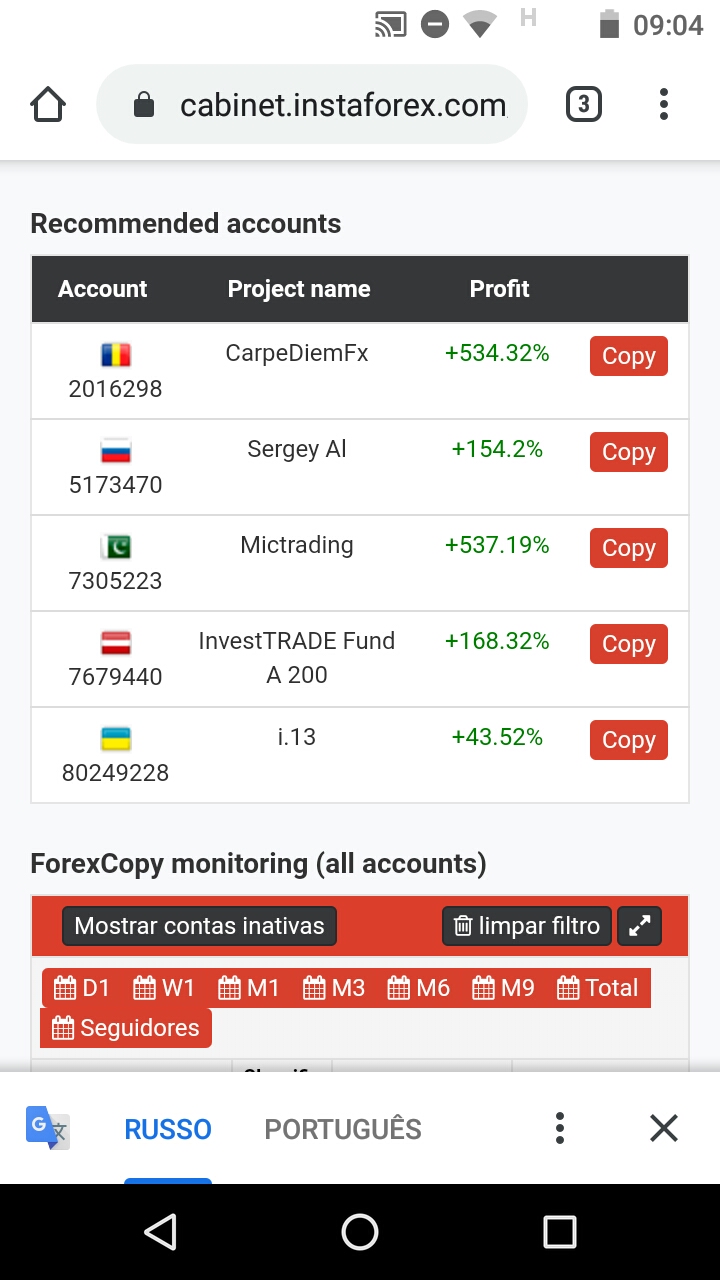This screenshot has height=1280, width=720.
Task: Switch translation to PORTUGUÊS tab
Action: click(343, 1129)
